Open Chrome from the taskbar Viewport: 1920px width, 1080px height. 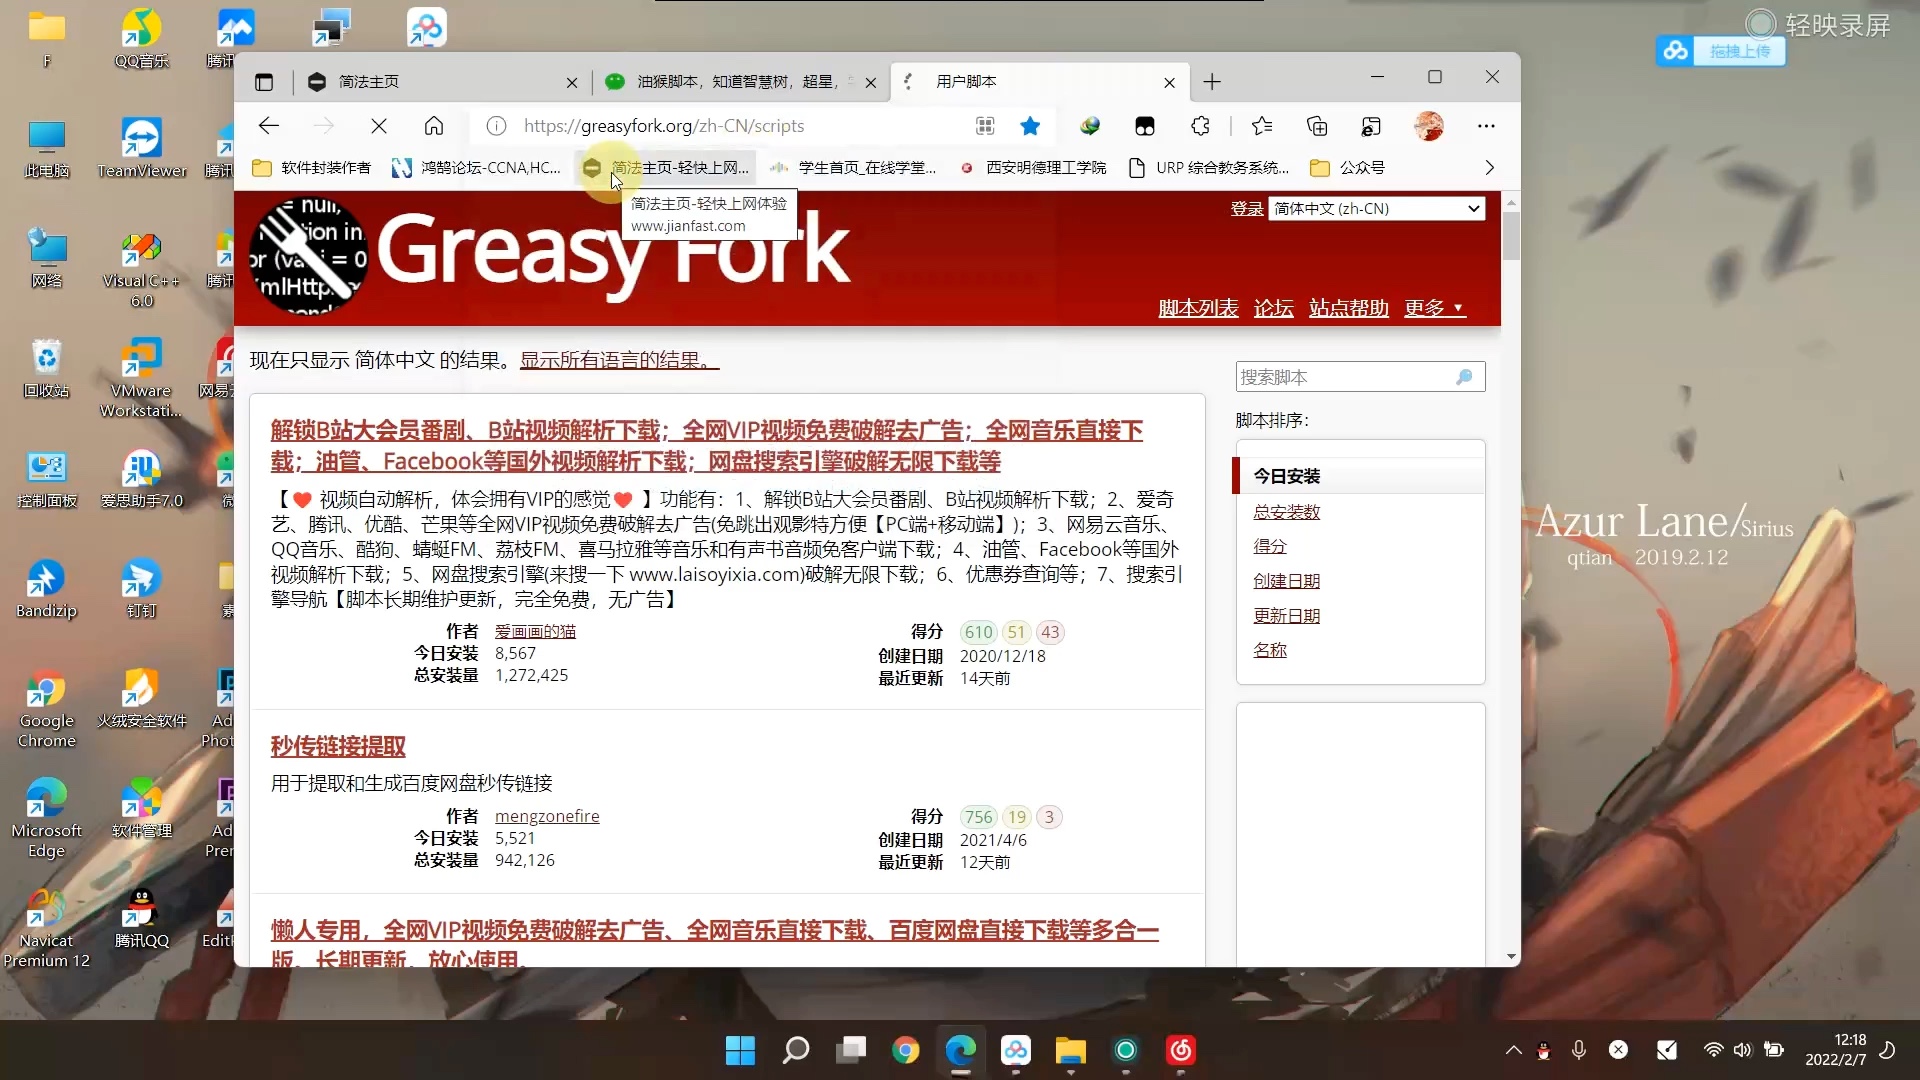coord(906,1050)
